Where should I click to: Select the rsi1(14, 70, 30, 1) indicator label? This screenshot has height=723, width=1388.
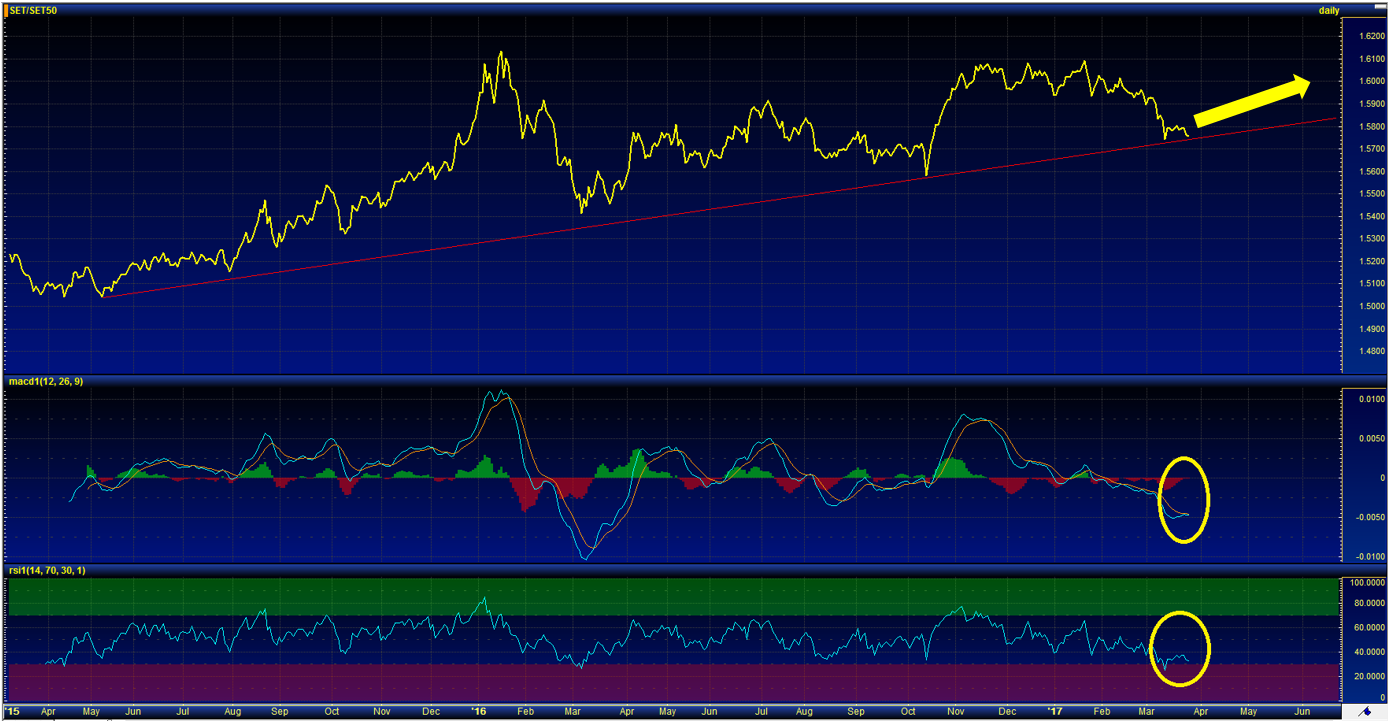point(48,572)
